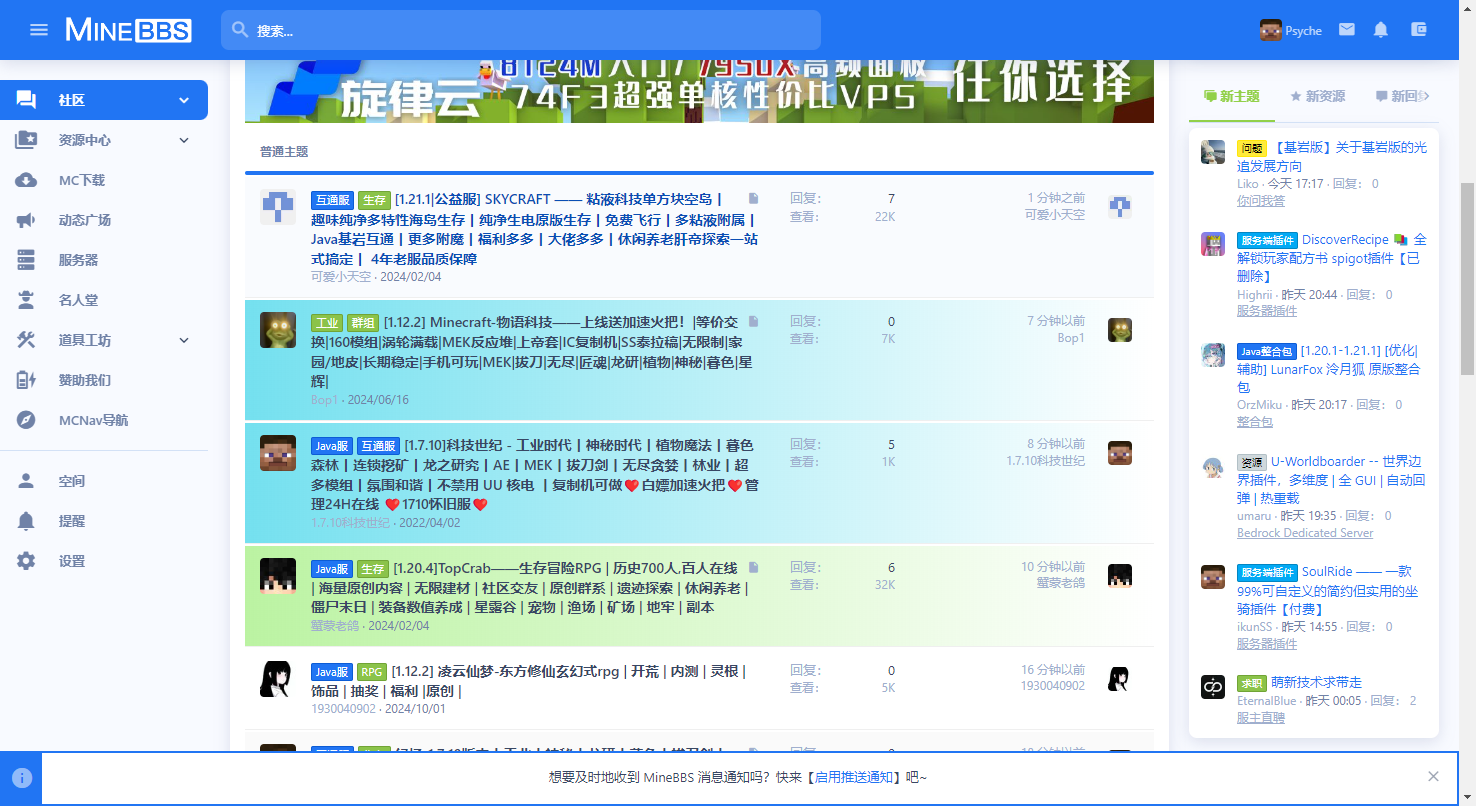Viewport: 1476px width, 806px height.
Task: Open the TopCrab 生存冒险RPG thread
Action: pyautogui.click(x=530, y=587)
